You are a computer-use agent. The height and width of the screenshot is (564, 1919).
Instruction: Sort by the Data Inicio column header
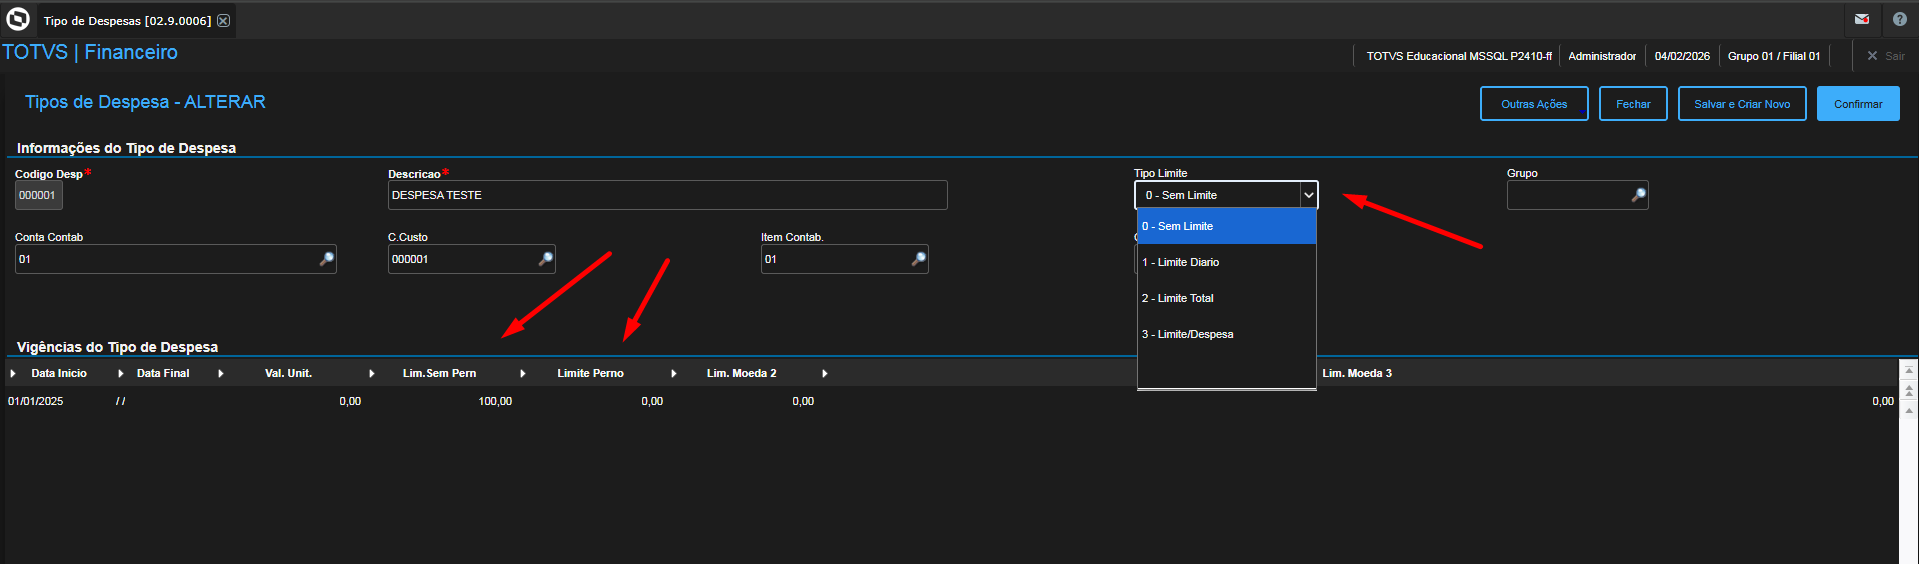coord(59,373)
